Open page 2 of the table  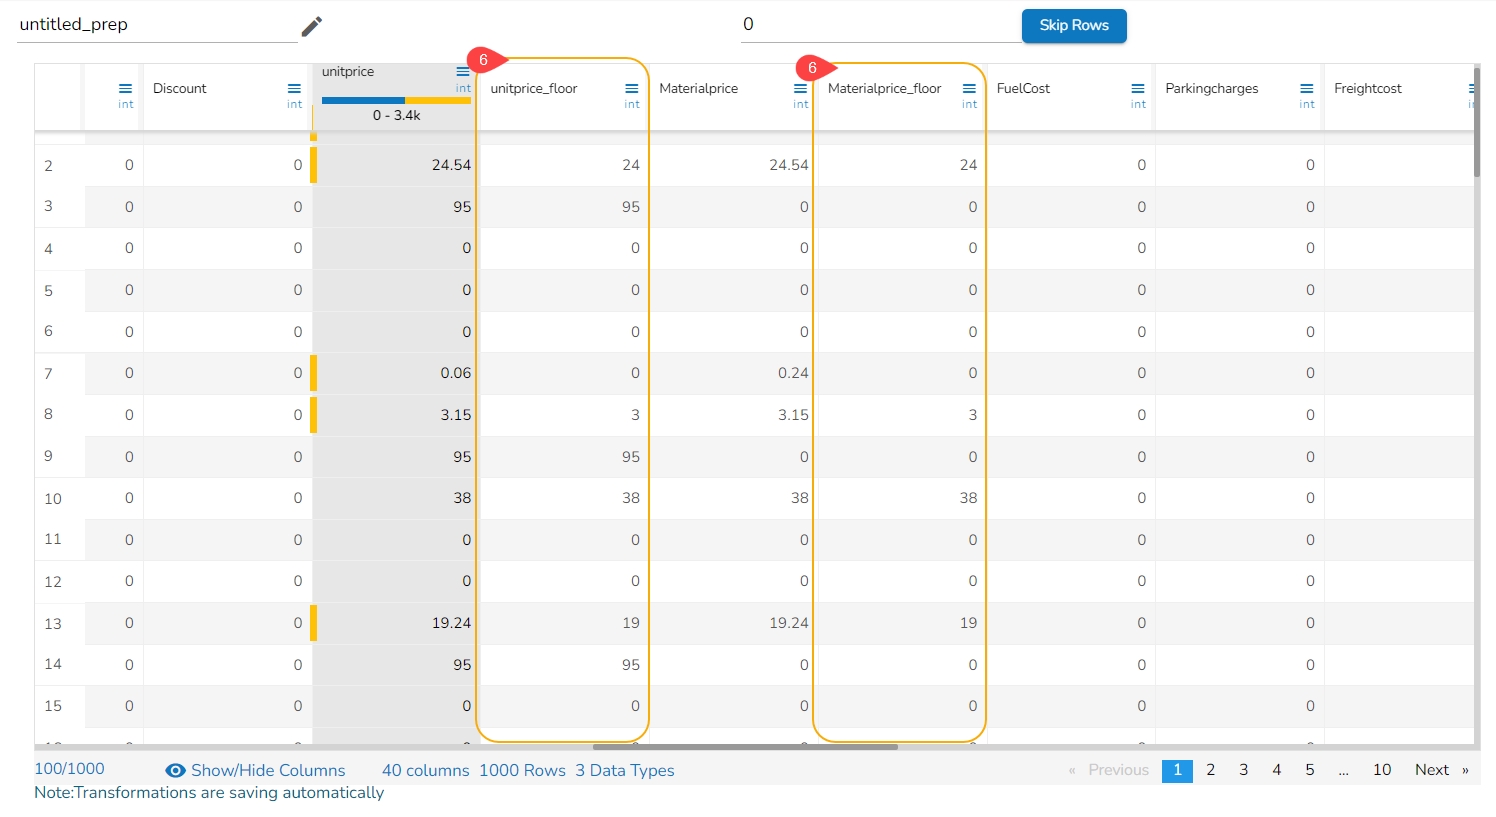point(1210,769)
